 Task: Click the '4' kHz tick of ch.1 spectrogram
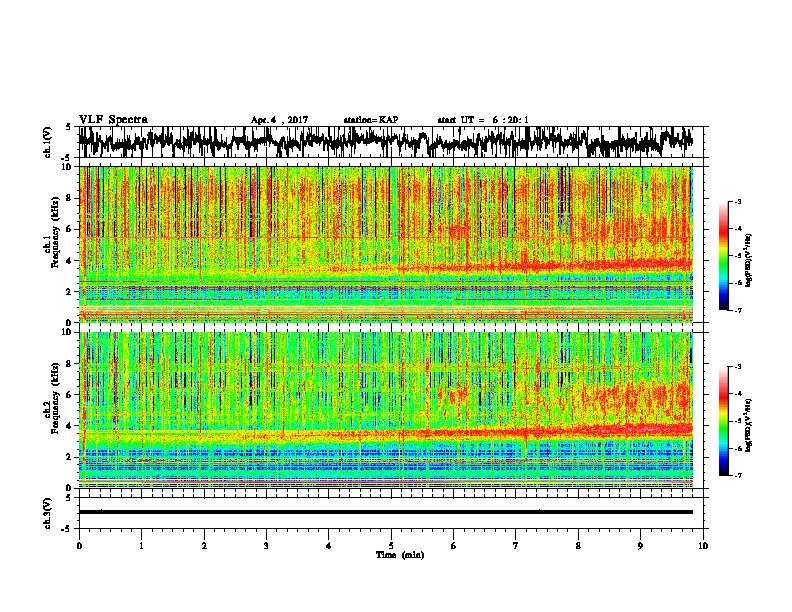[x=71, y=261]
